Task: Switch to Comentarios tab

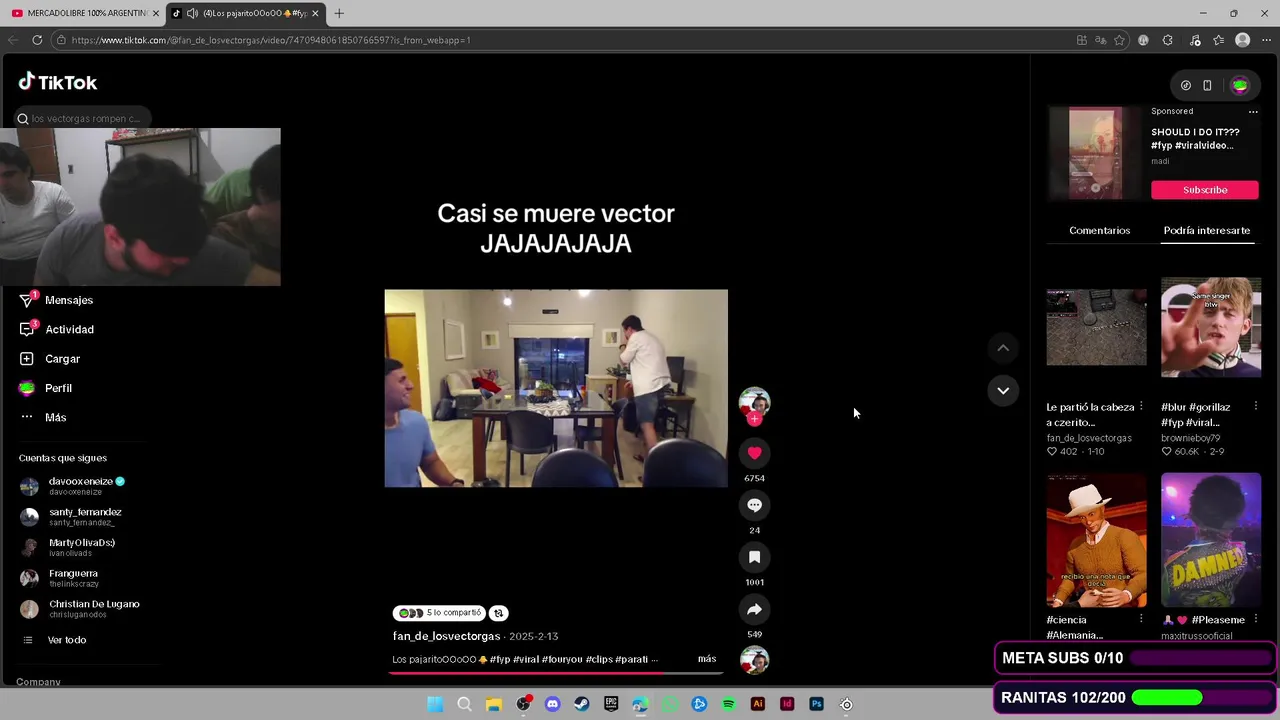Action: pyautogui.click(x=1099, y=230)
